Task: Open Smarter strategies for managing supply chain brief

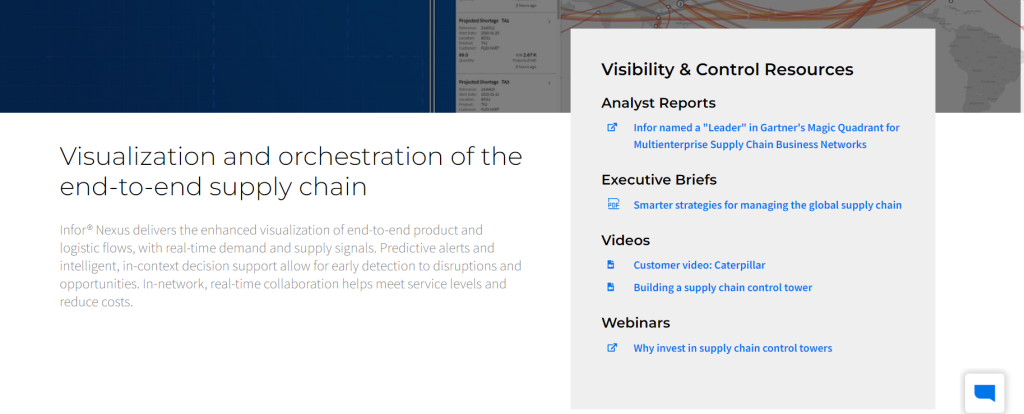Action: [767, 205]
